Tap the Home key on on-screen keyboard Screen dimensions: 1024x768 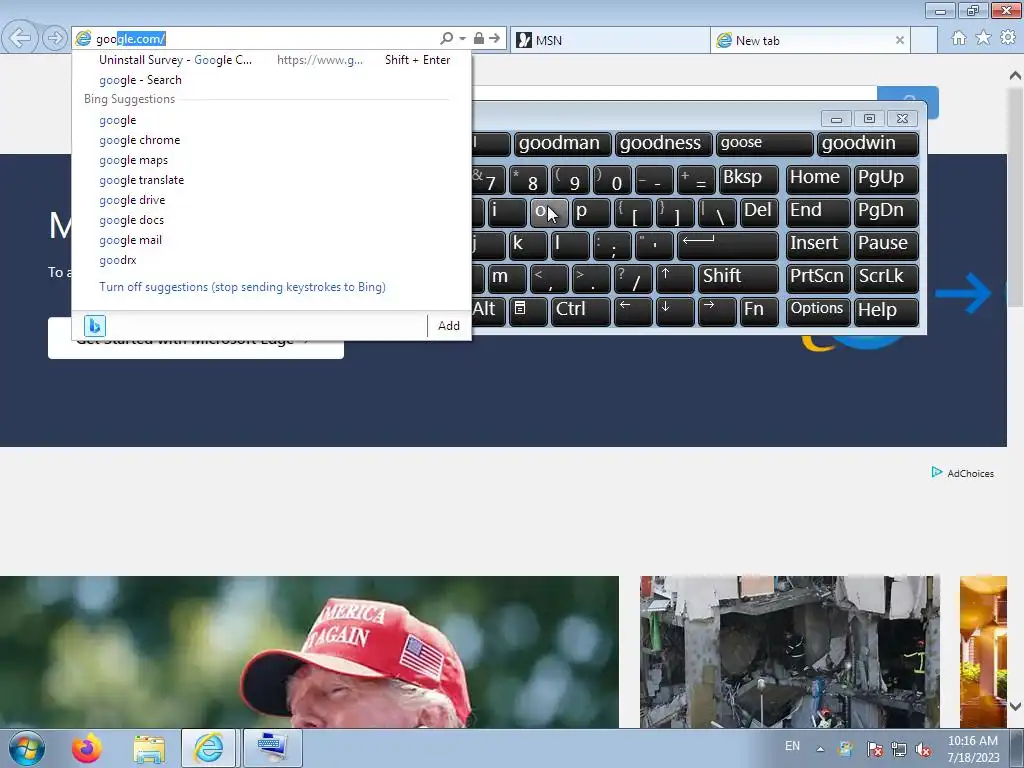tap(818, 179)
